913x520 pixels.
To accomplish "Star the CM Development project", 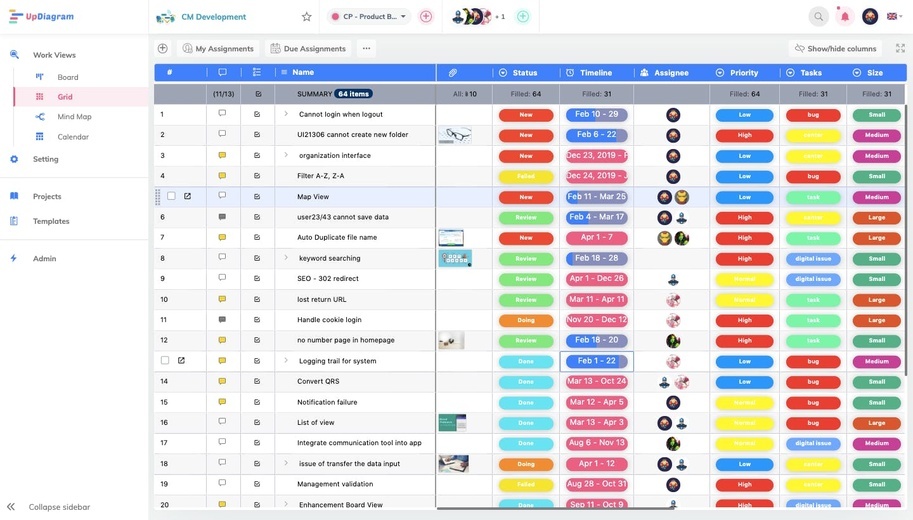I will point(306,17).
